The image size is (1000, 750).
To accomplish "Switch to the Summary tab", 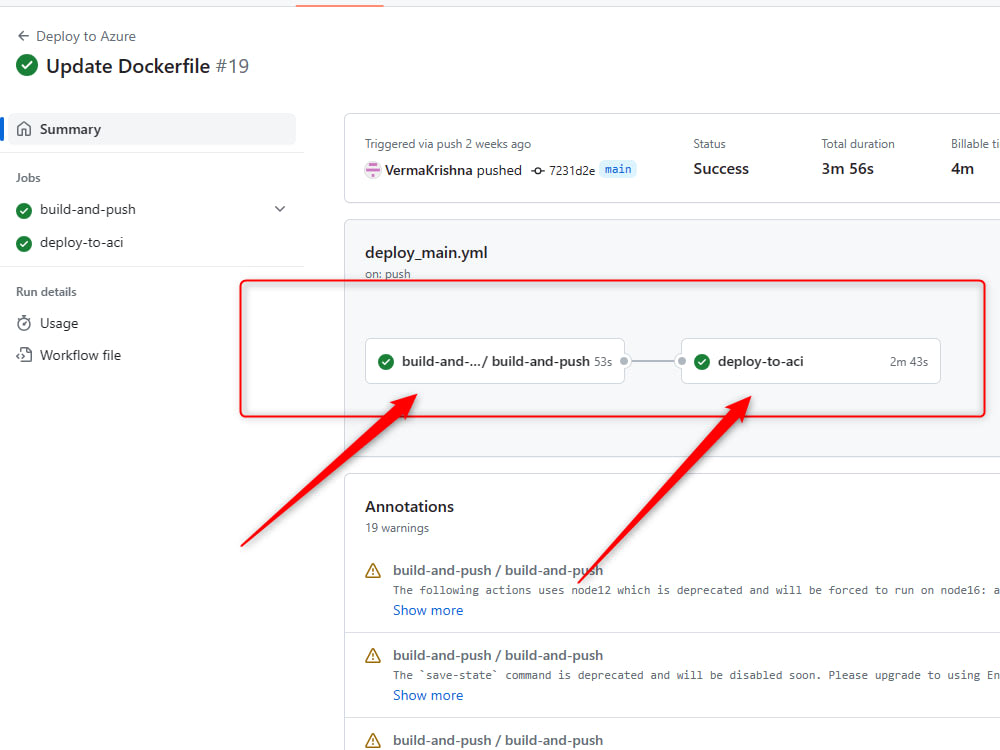I will pos(70,128).
